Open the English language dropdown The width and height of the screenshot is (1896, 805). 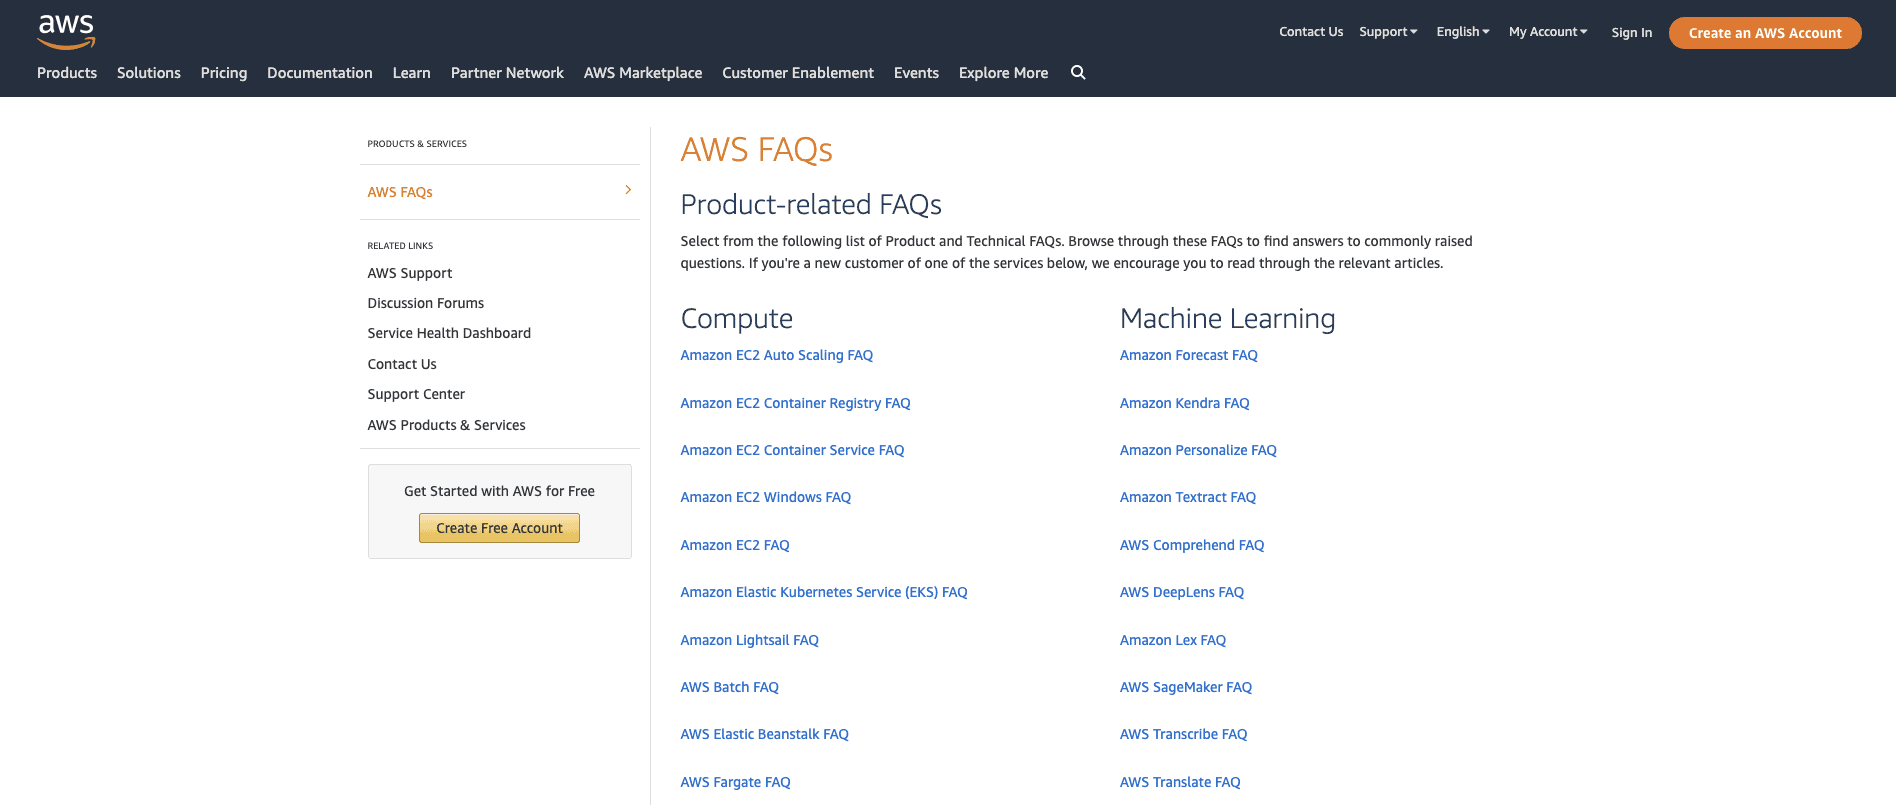tap(1462, 31)
